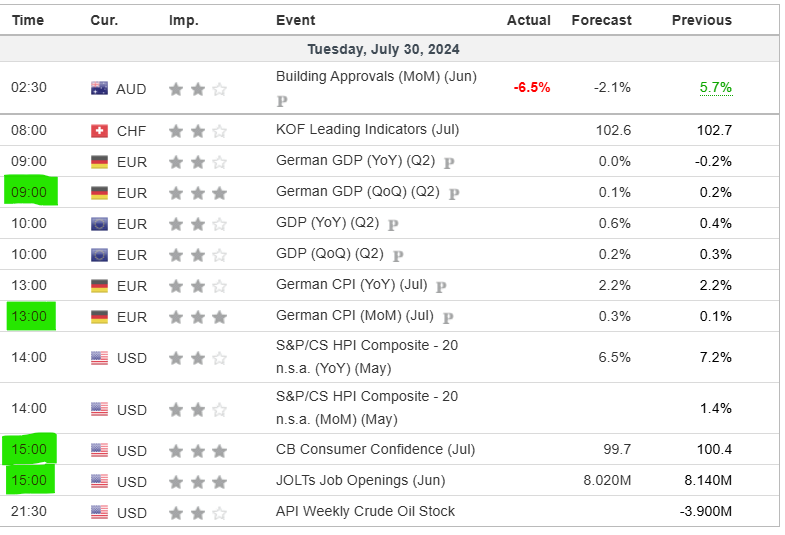Click the German flag on the German CPI (YoY) row
The width and height of the screenshot is (785, 535).
(99, 286)
